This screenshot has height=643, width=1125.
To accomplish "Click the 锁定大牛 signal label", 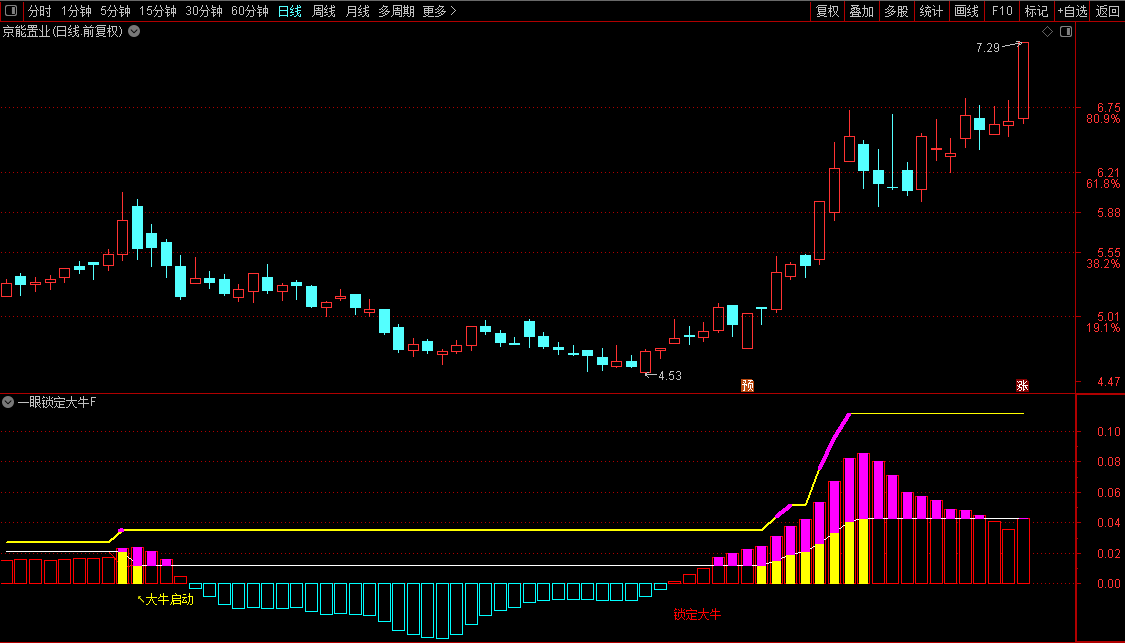I will 697,614.
